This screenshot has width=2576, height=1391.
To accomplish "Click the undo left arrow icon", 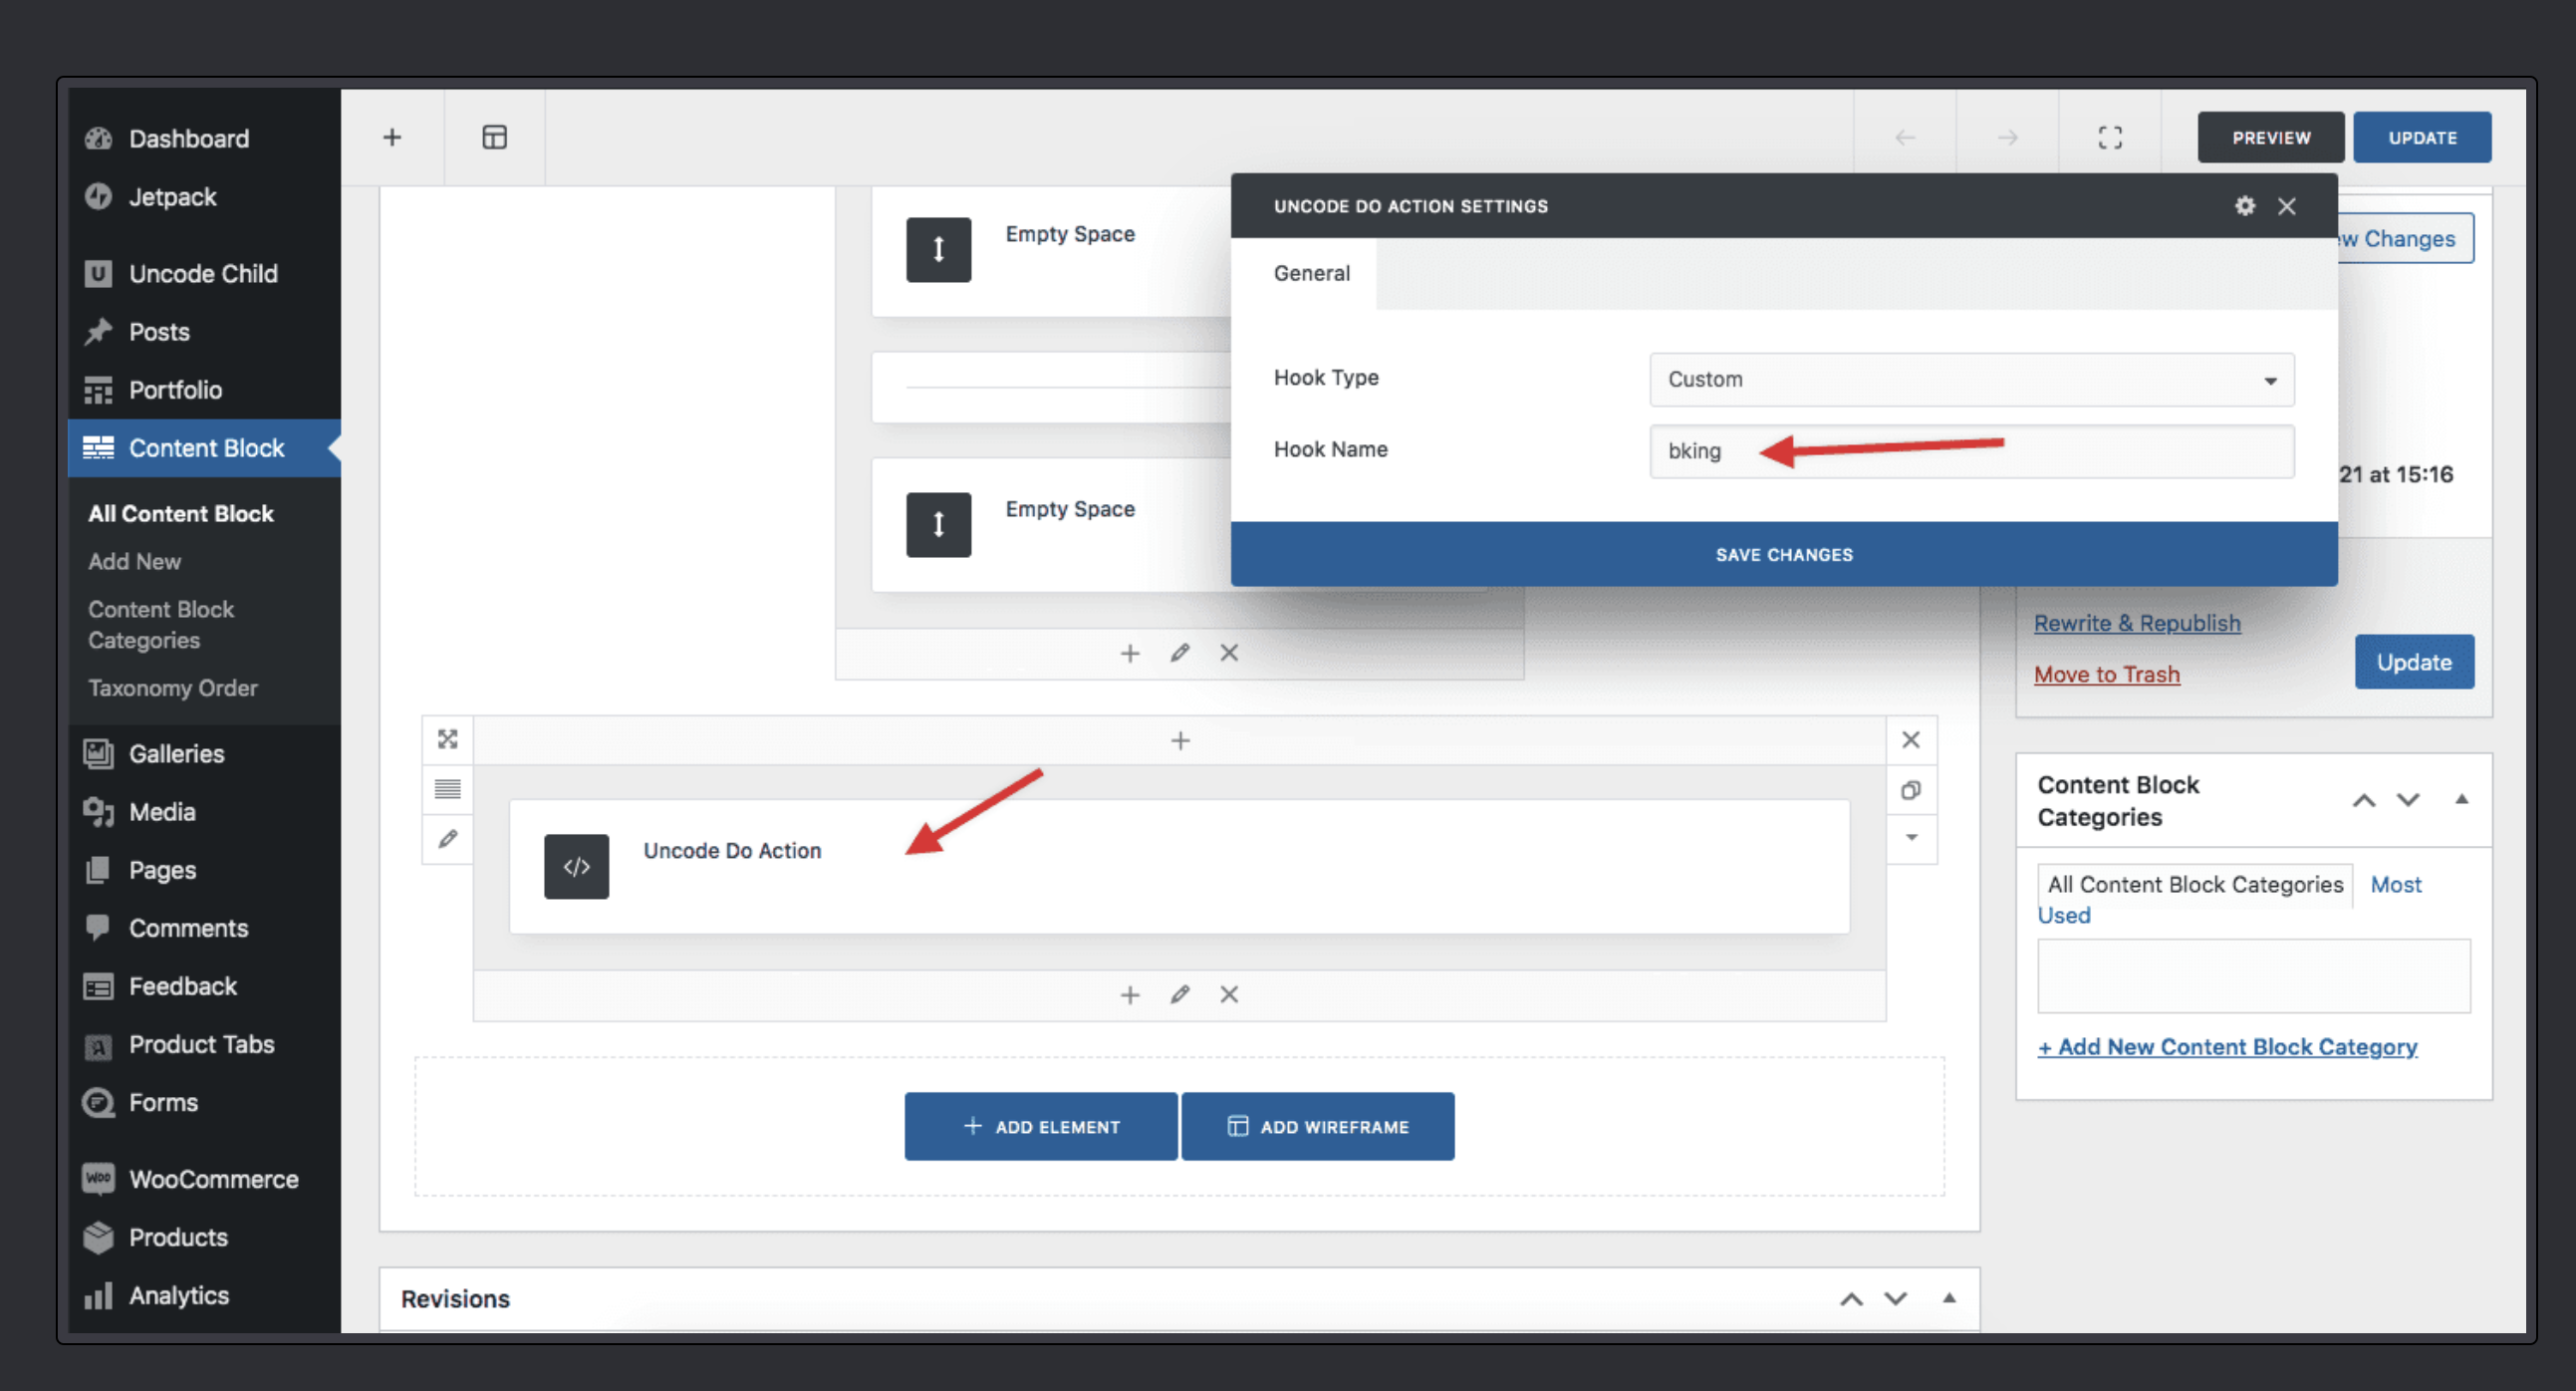I will tap(1905, 137).
